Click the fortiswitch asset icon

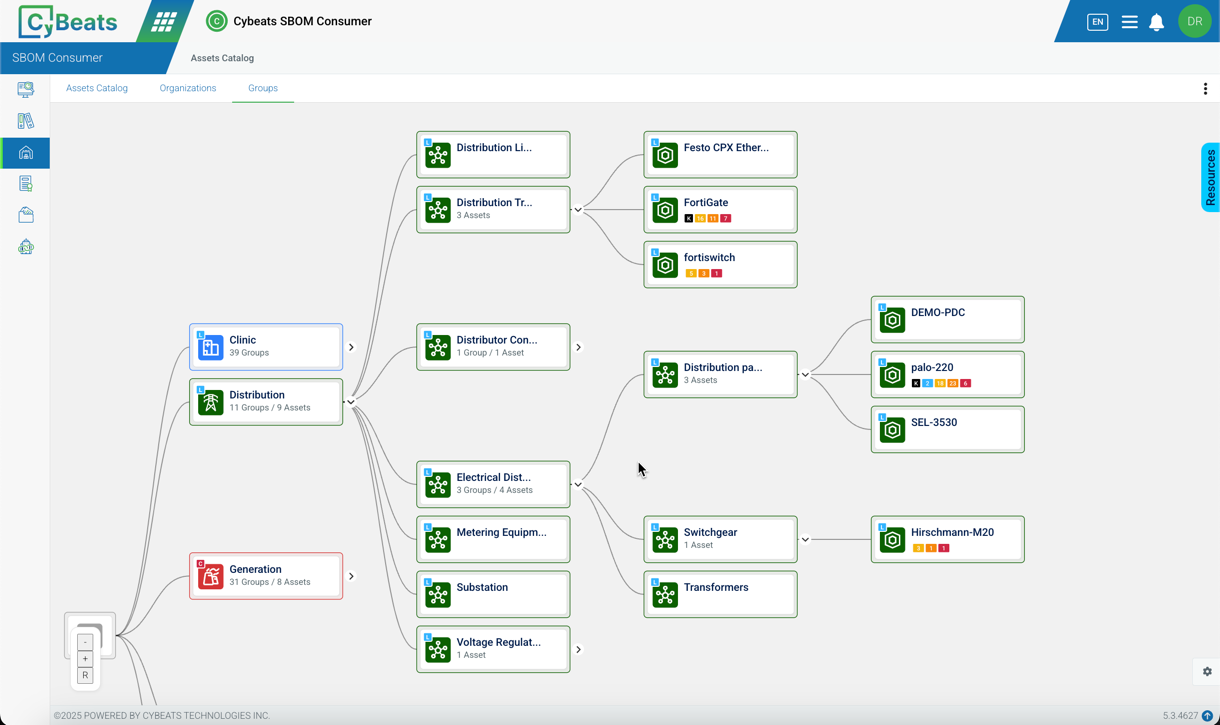[665, 265]
